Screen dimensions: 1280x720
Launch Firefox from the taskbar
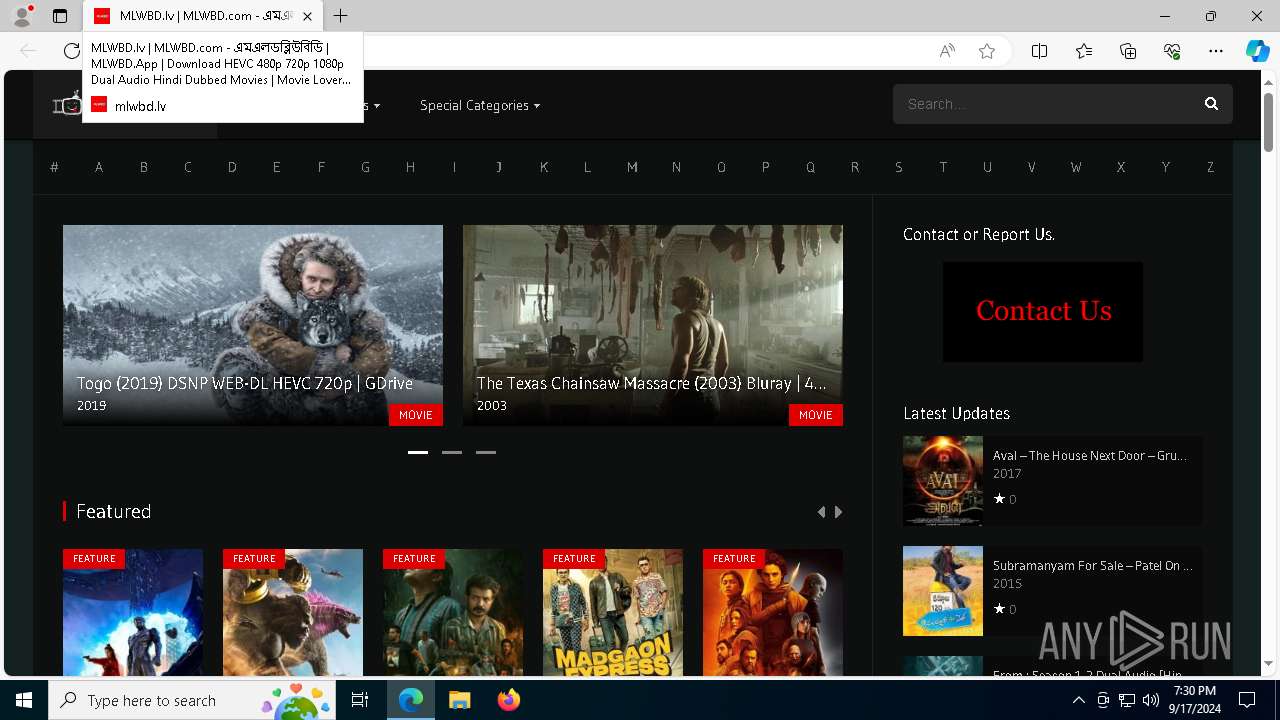(x=508, y=700)
